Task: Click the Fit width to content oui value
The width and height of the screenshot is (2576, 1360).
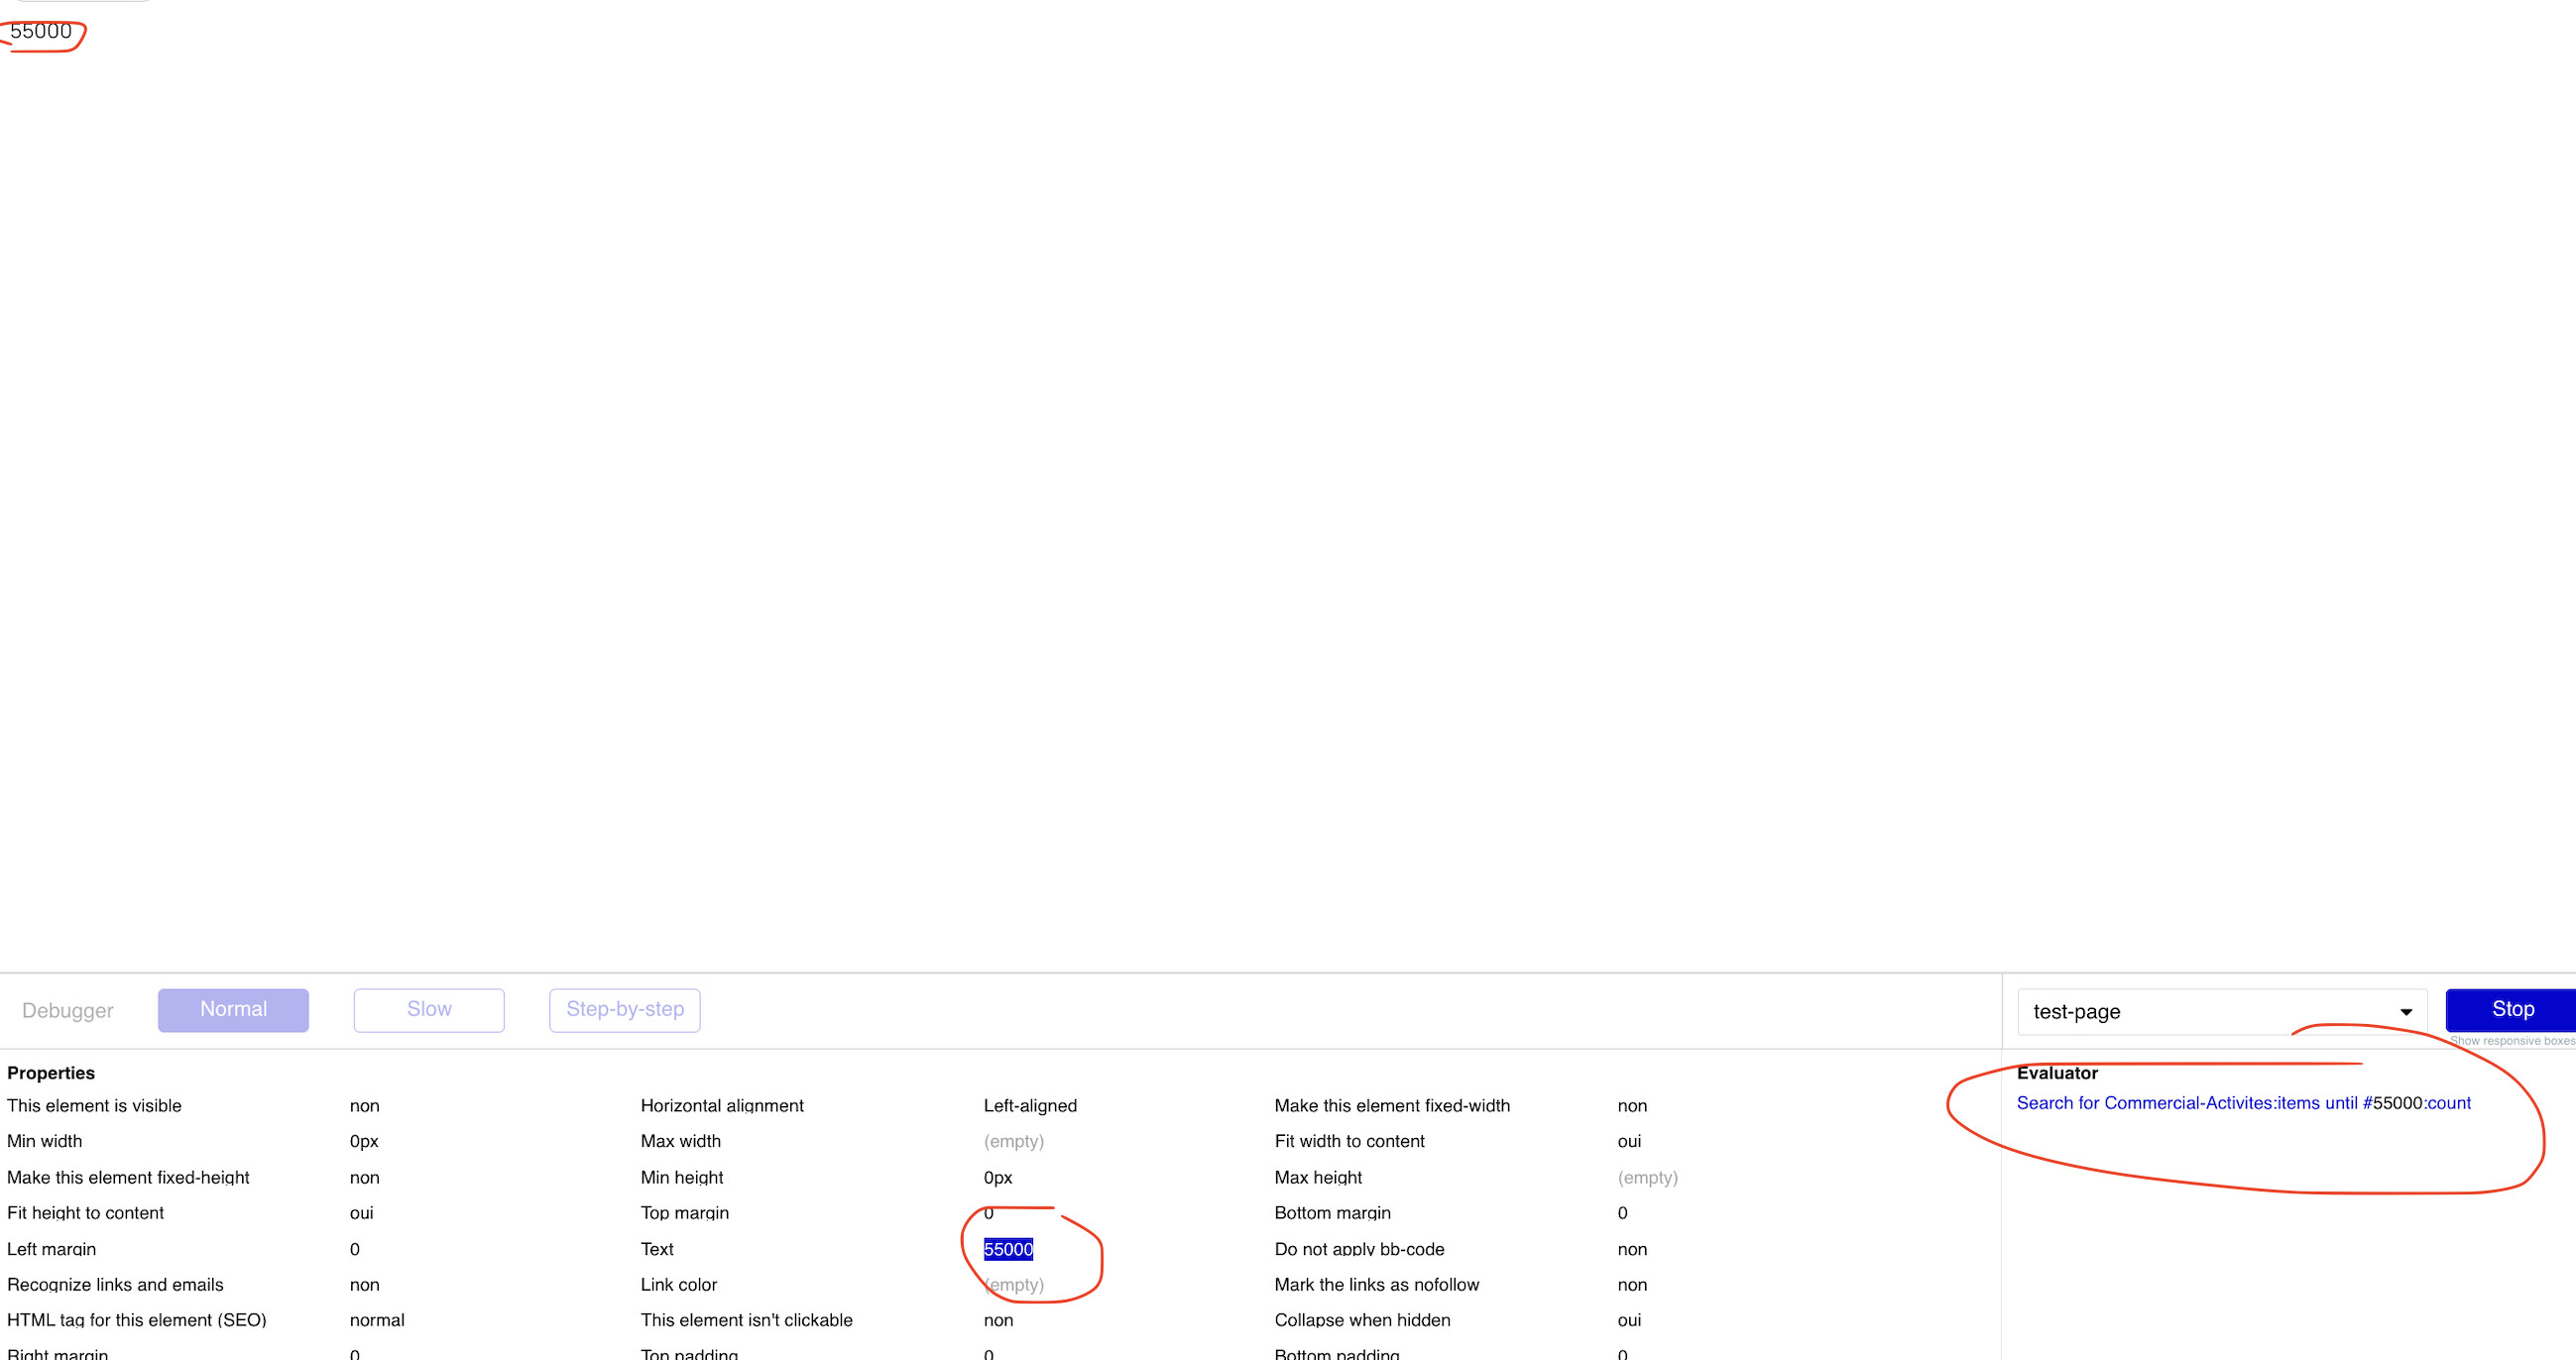Action: (x=1628, y=1141)
